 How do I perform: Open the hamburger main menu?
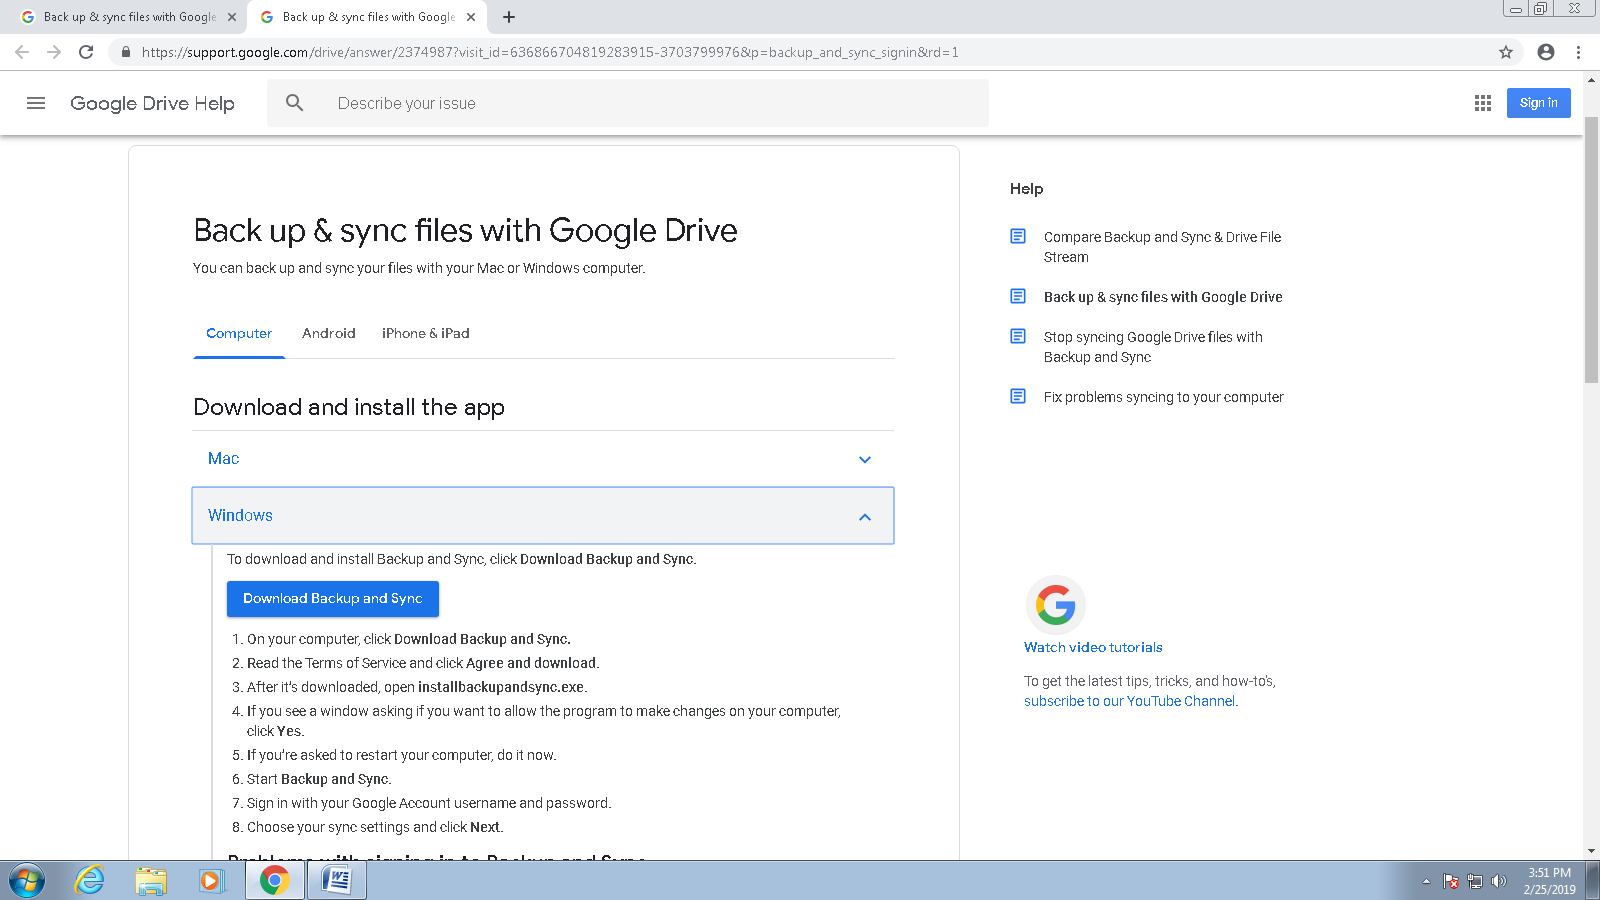[36, 103]
